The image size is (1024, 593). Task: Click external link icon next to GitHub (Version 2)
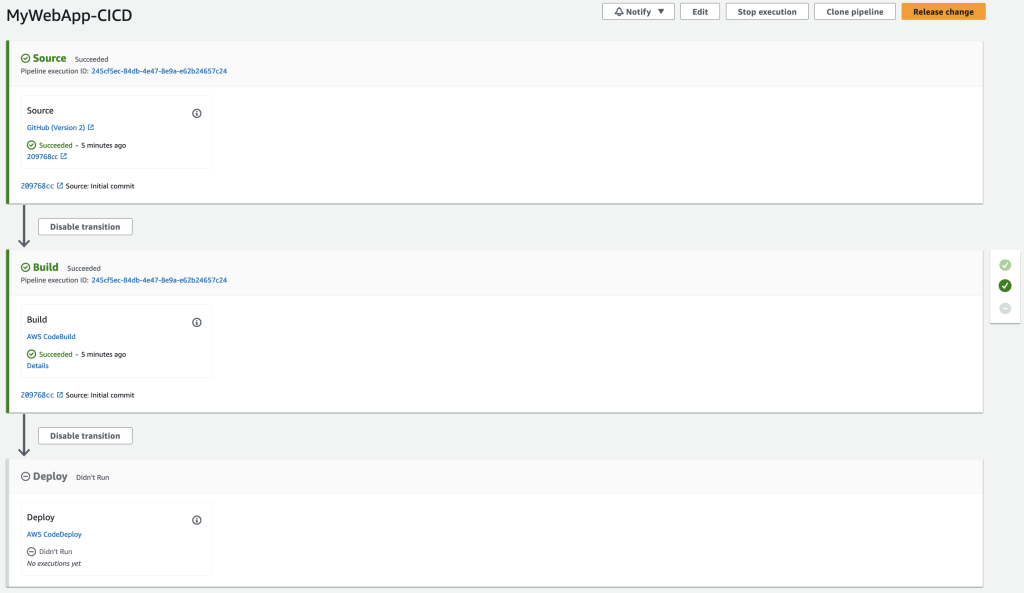[91, 127]
